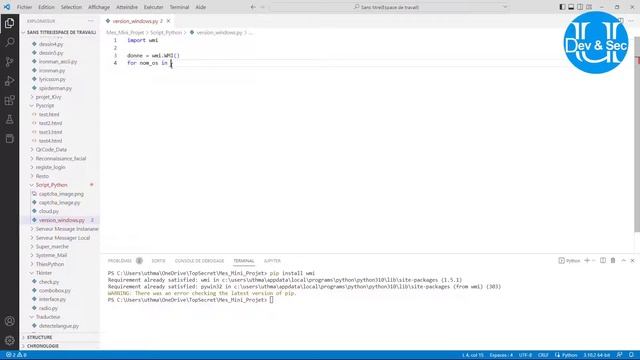Toggle the secondary sidebar layout icon

coord(580,7)
